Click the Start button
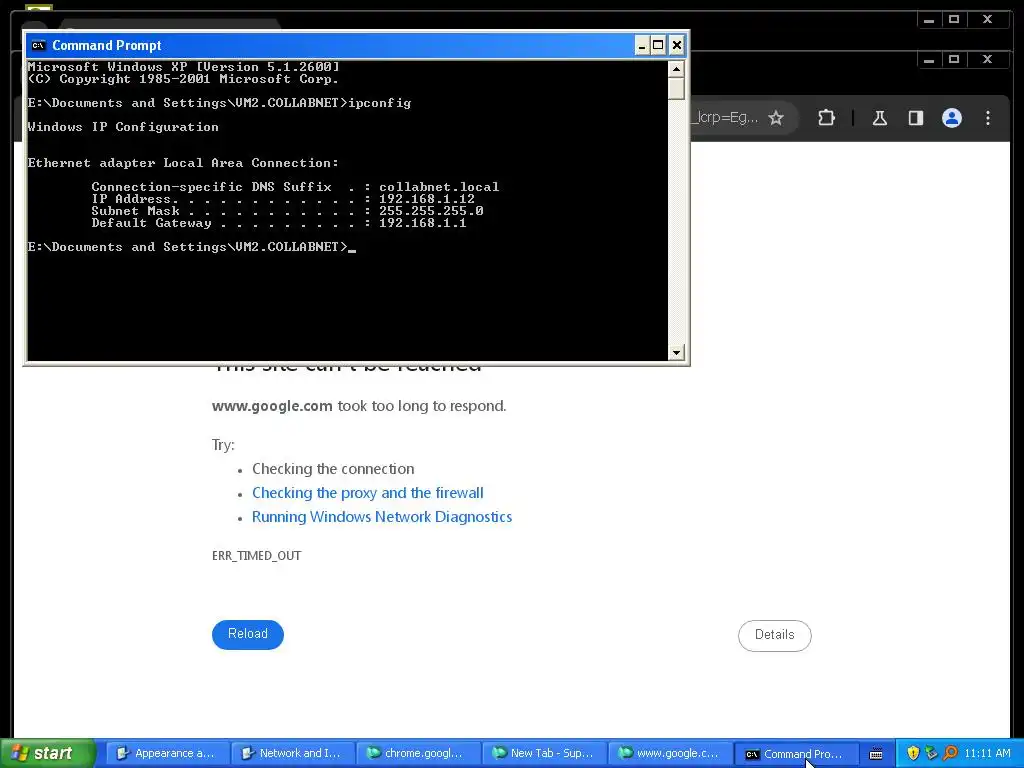 [x=48, y=753]
